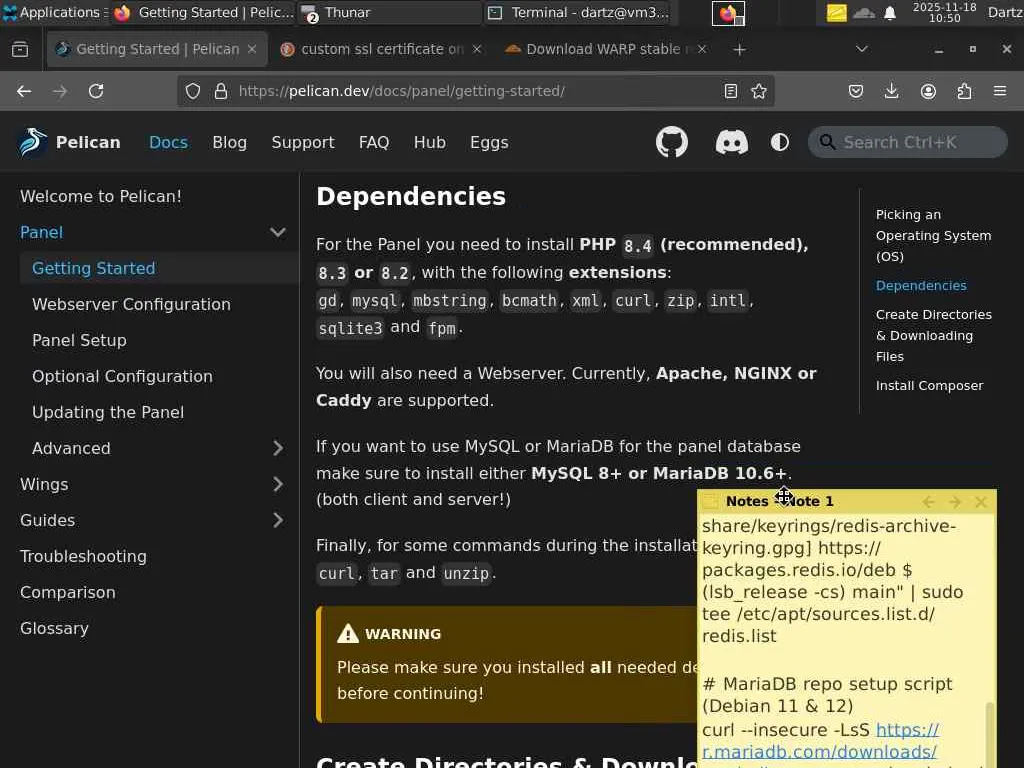Open Comparison sidebar page
The image size is (1024, 768).
coord(68,592)
